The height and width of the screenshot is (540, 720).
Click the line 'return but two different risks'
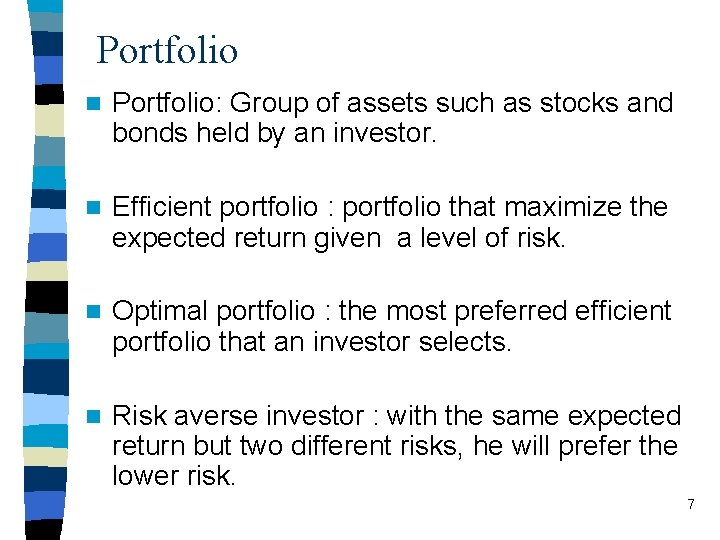coord(287,446)
